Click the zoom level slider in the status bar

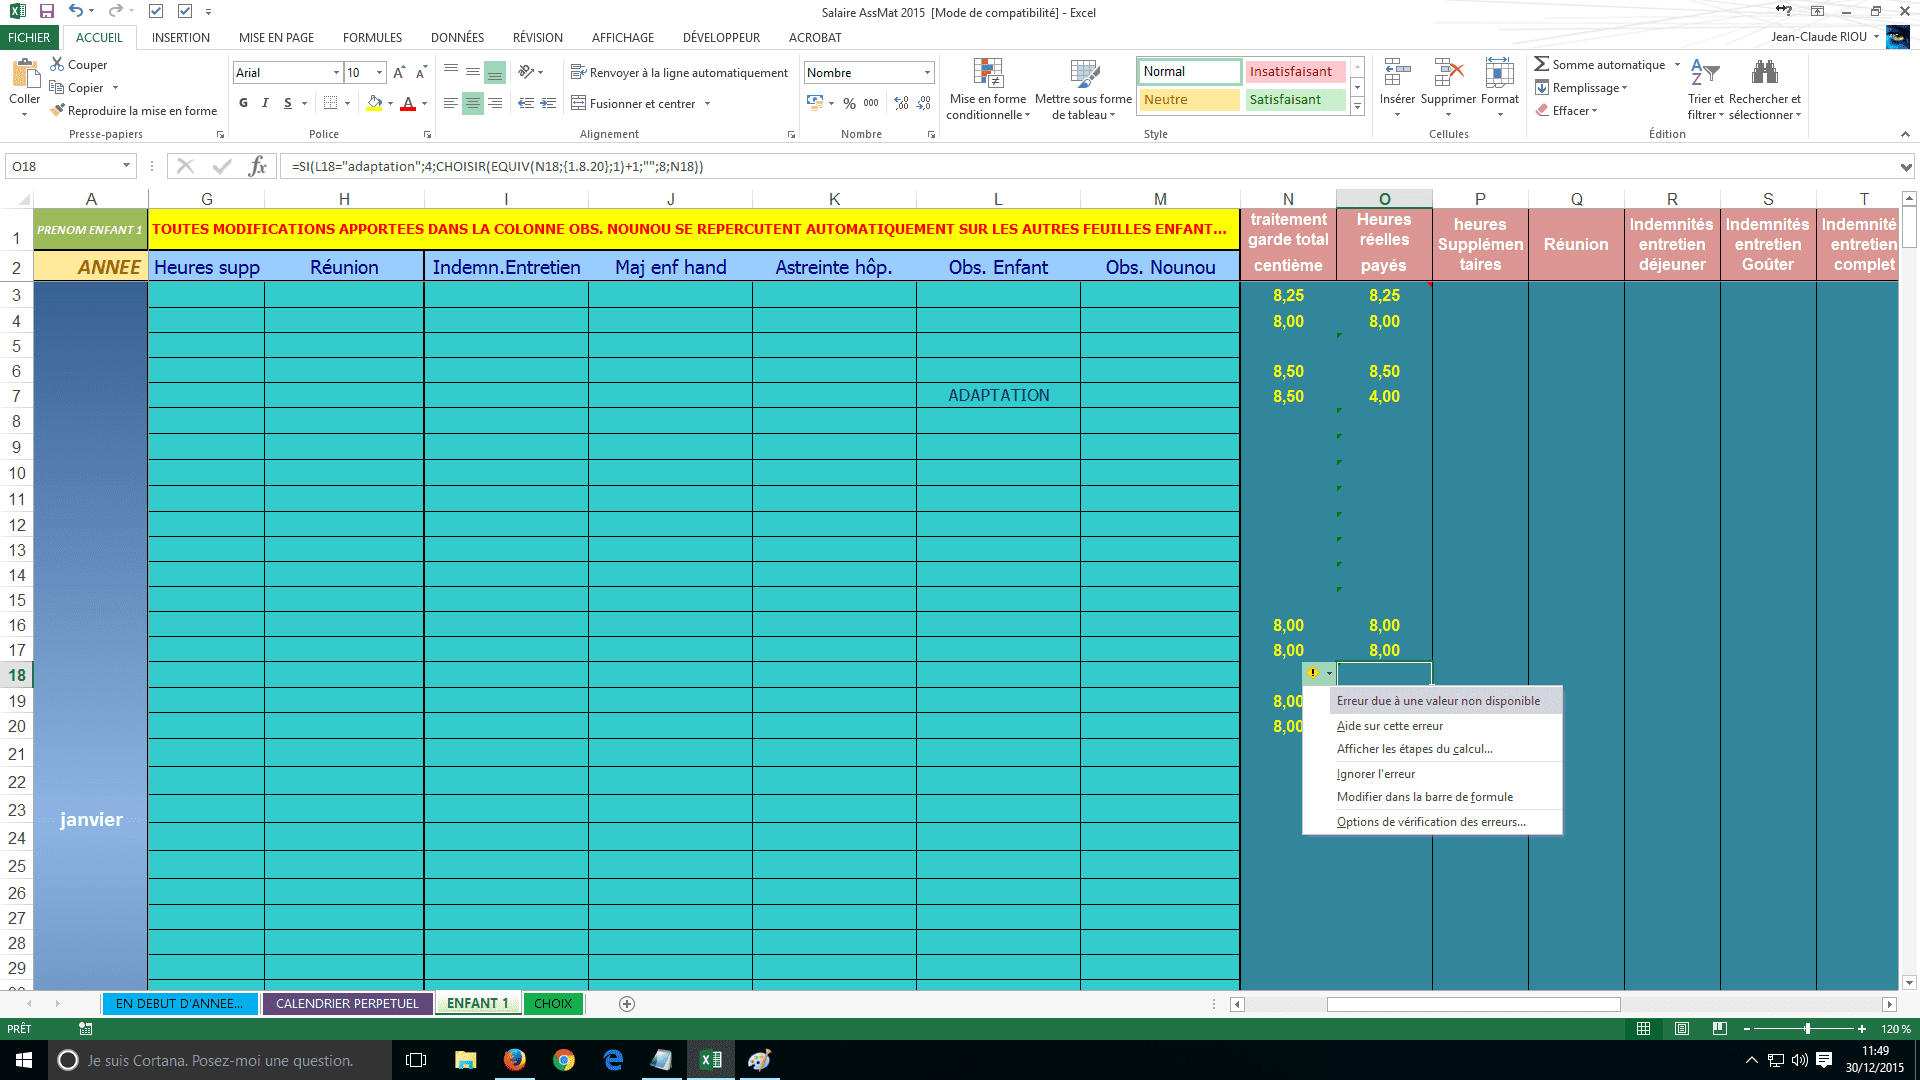[x=1806, y=1029]
